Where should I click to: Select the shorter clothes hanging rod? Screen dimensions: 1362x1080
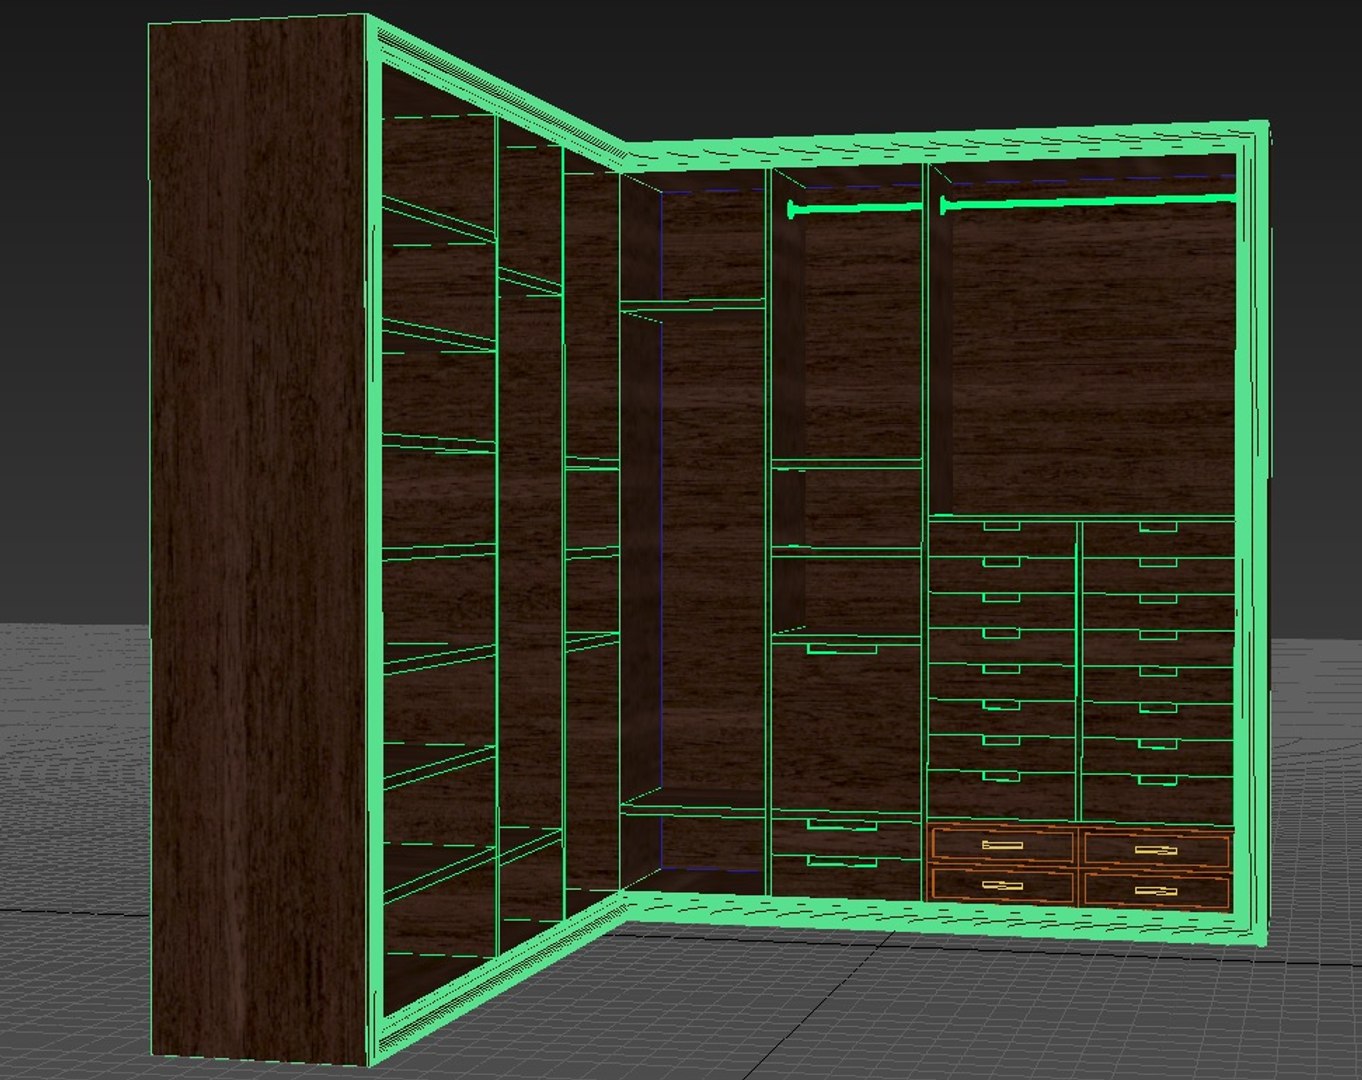click(x=855, y=208)
